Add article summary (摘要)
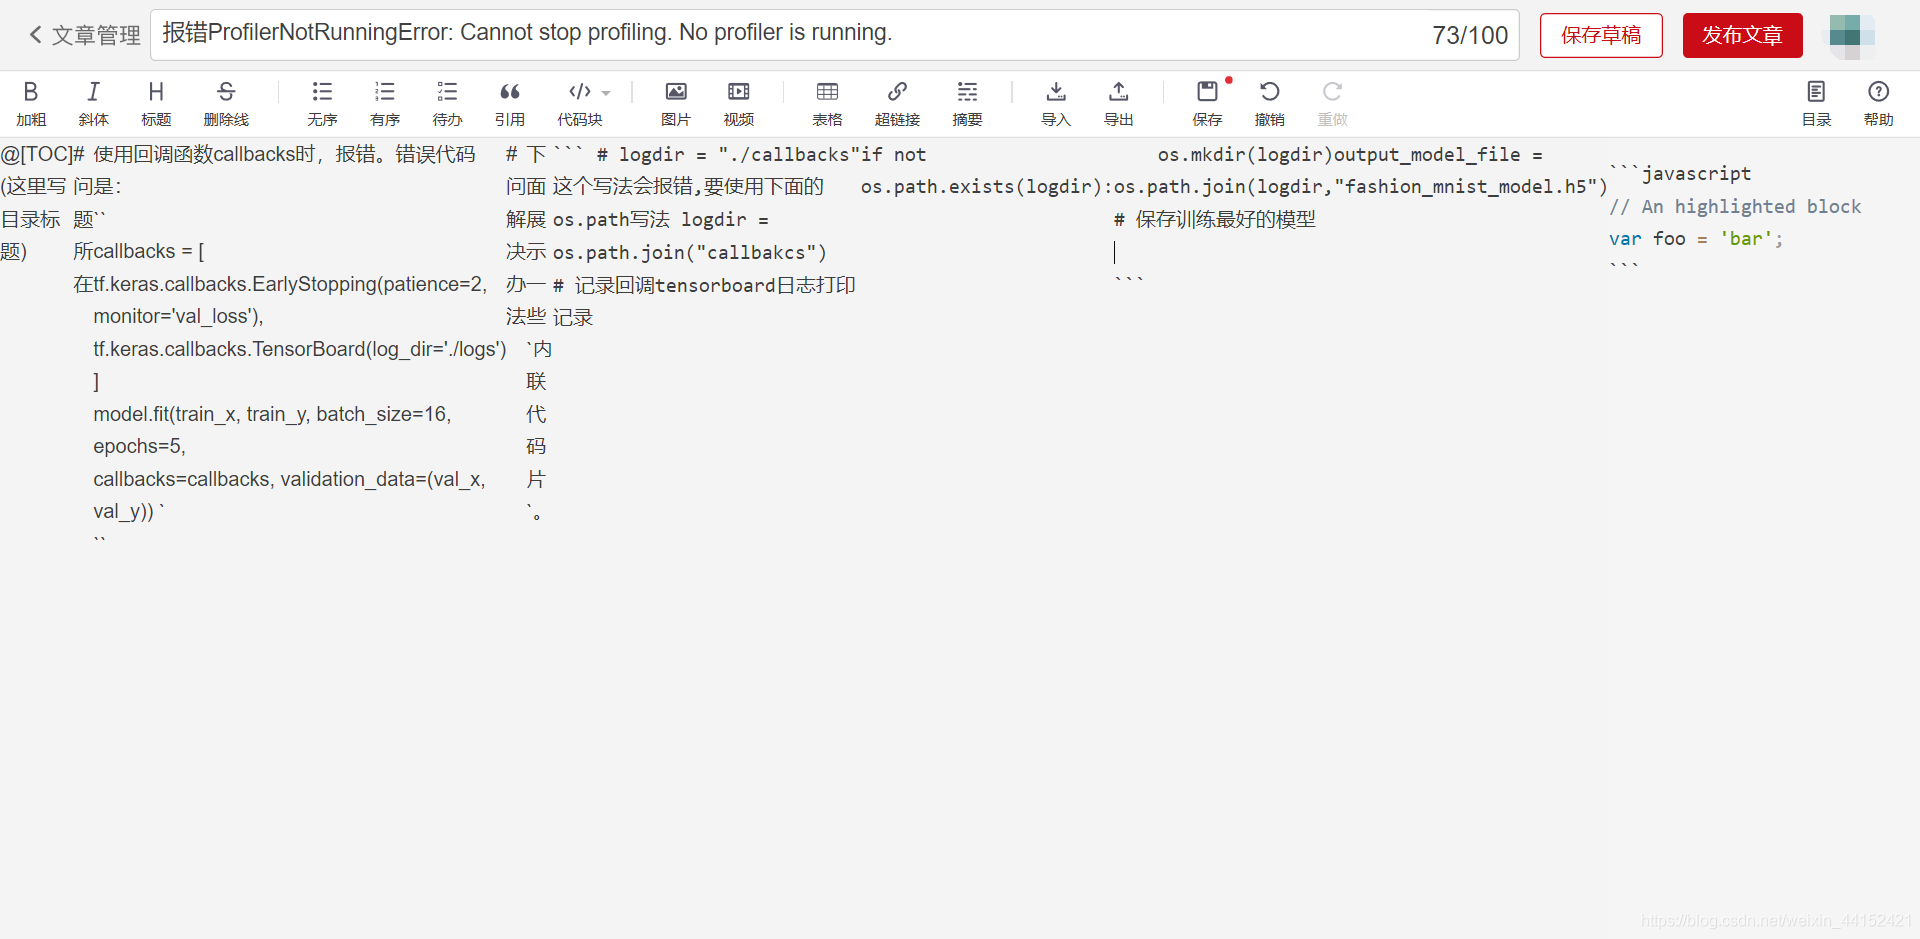The height and width of the screenshot is (939, 1920). (x=967, y=104)
